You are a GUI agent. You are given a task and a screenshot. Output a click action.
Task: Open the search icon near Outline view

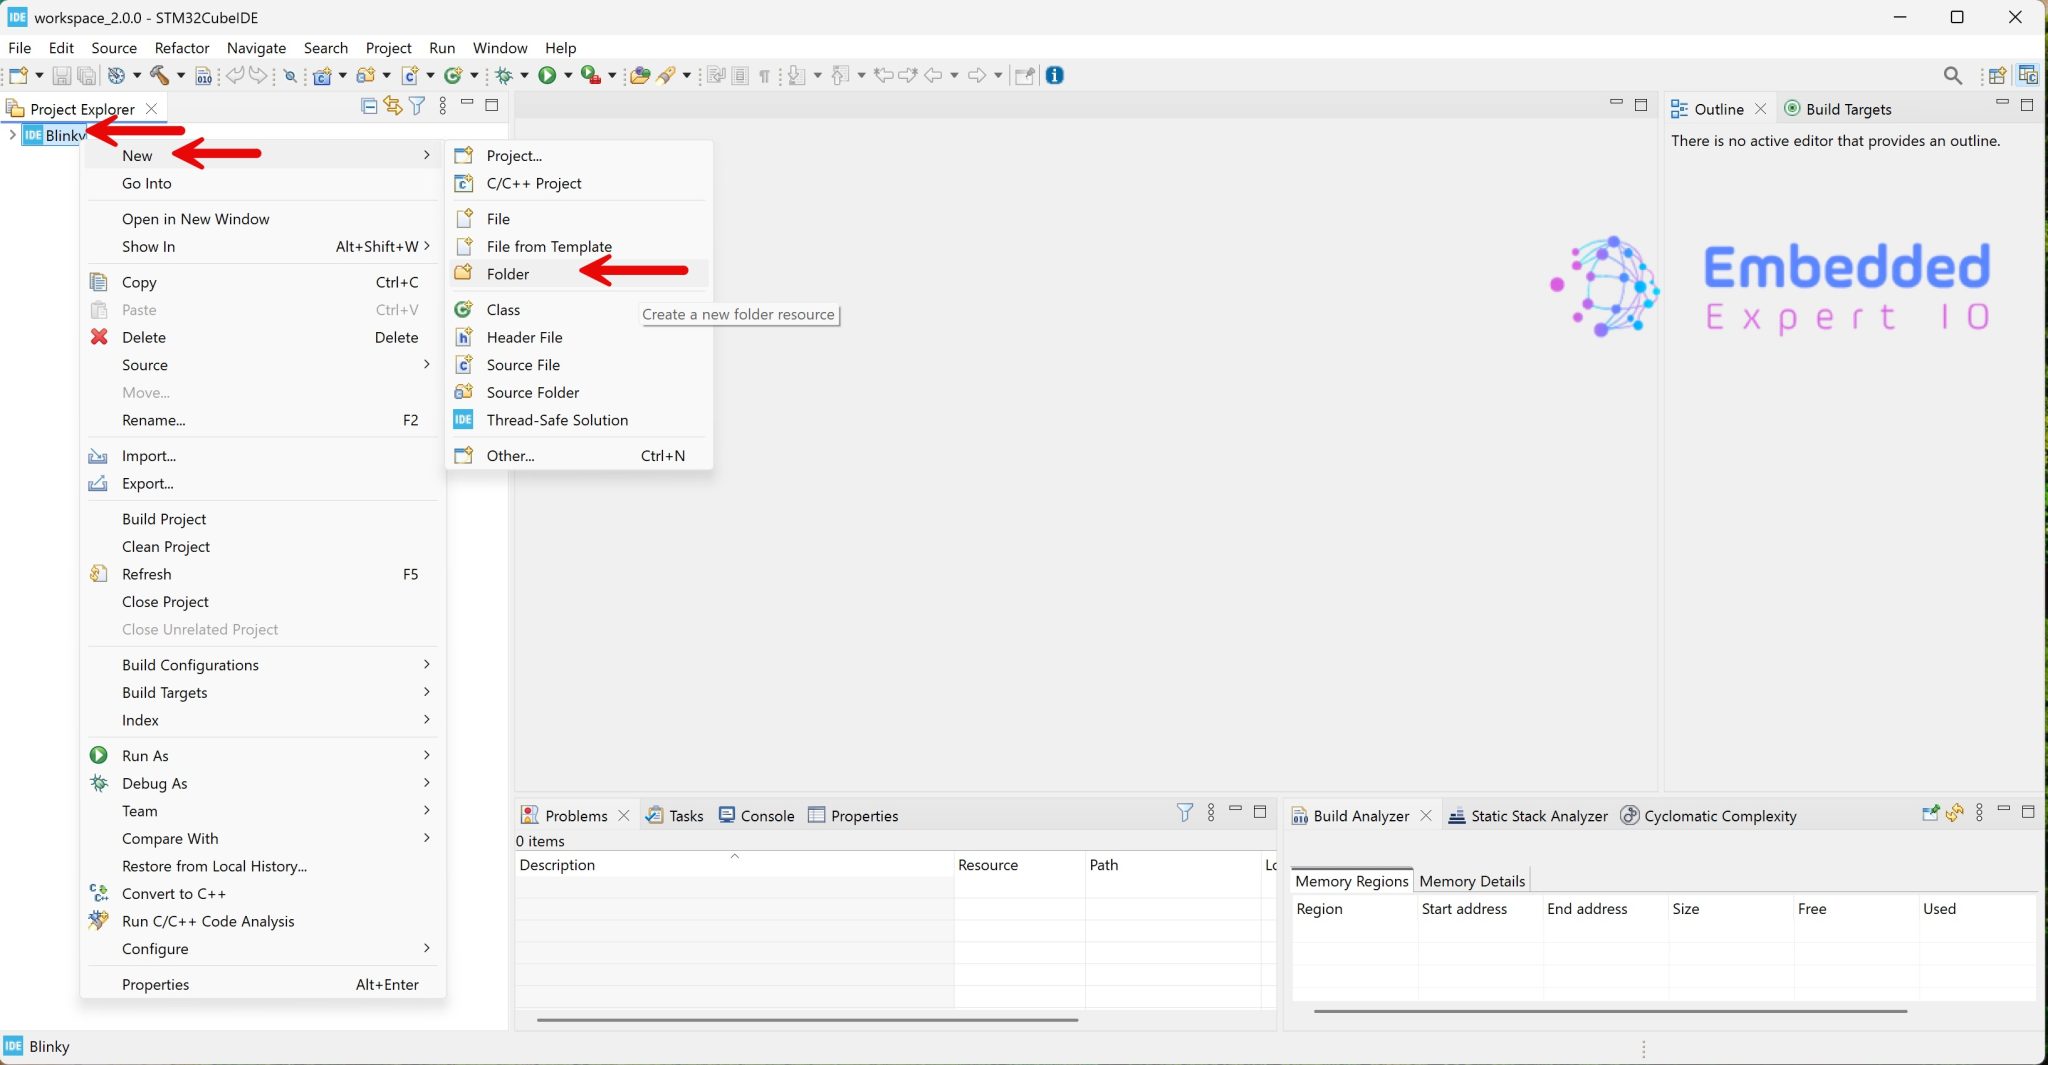tap(1954, 75)
